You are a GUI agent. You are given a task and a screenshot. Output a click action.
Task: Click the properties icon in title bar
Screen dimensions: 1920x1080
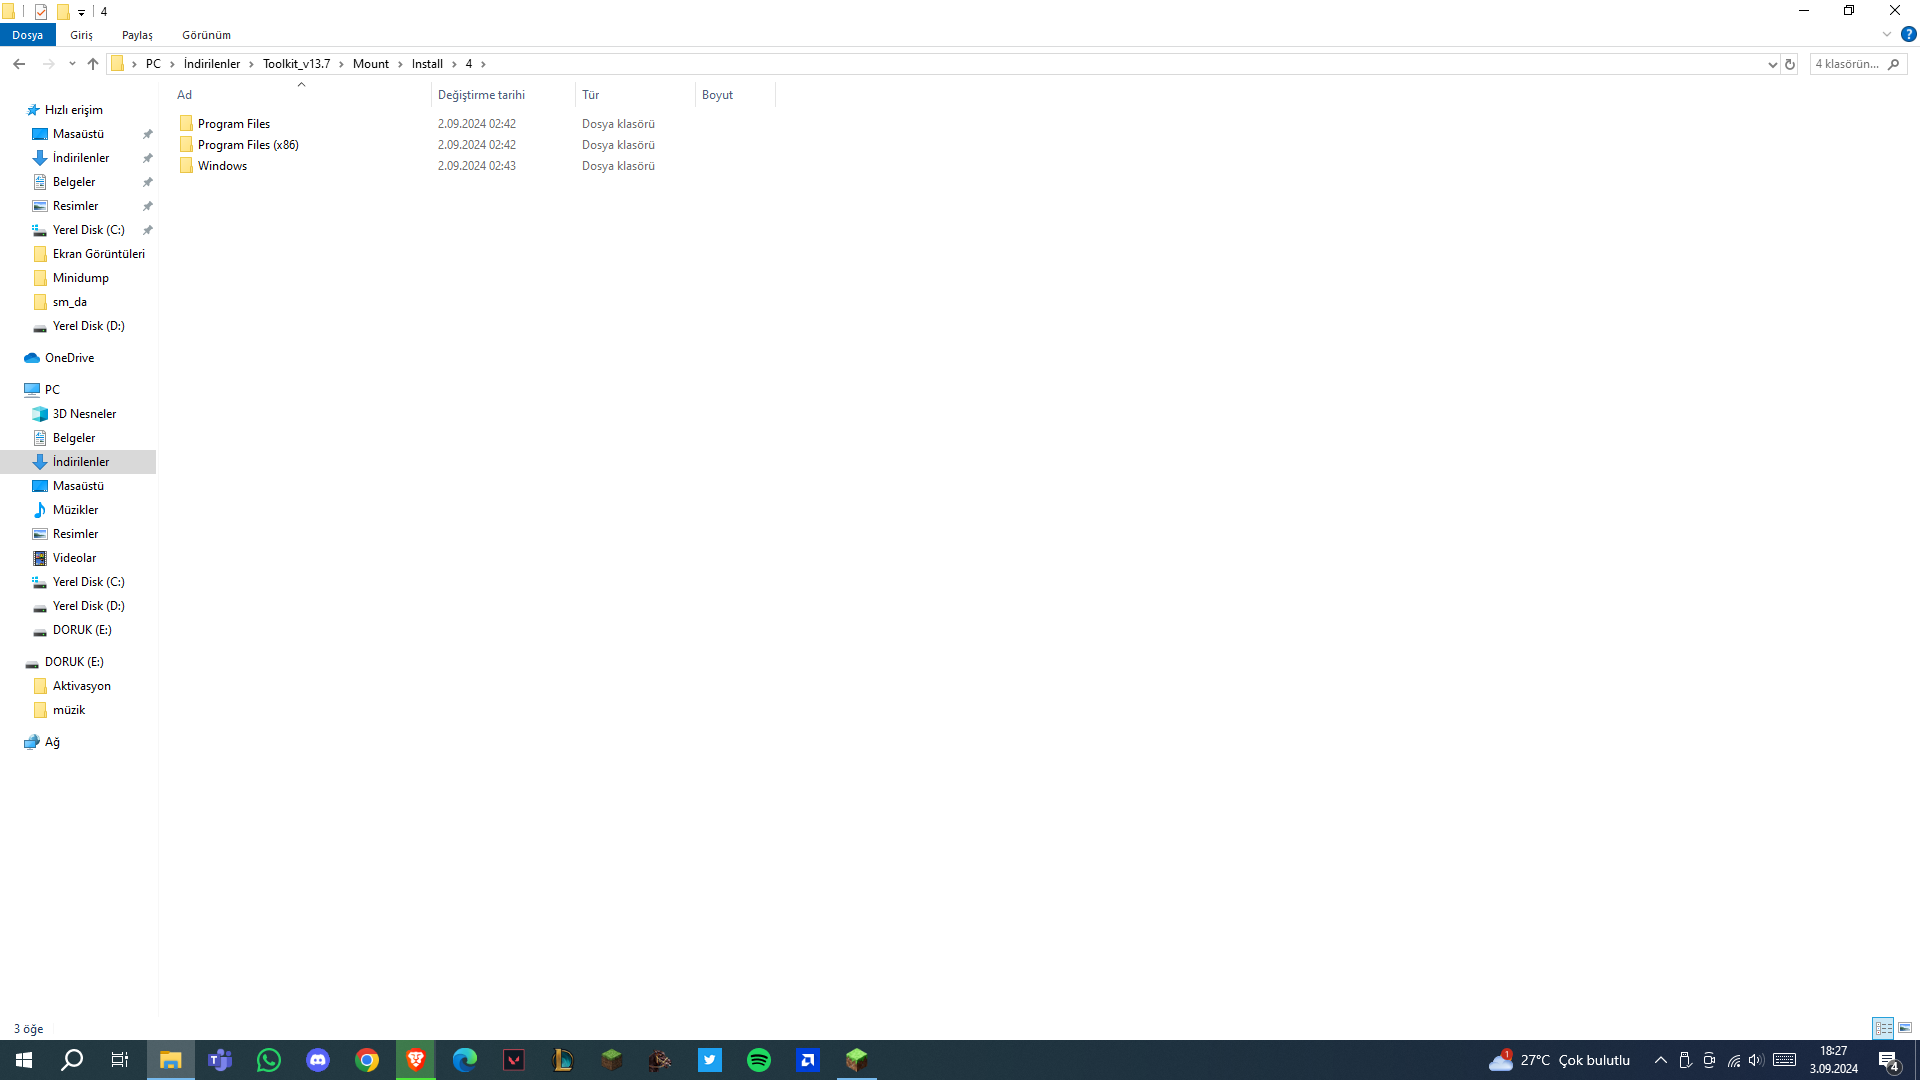(x=41, y=12)
